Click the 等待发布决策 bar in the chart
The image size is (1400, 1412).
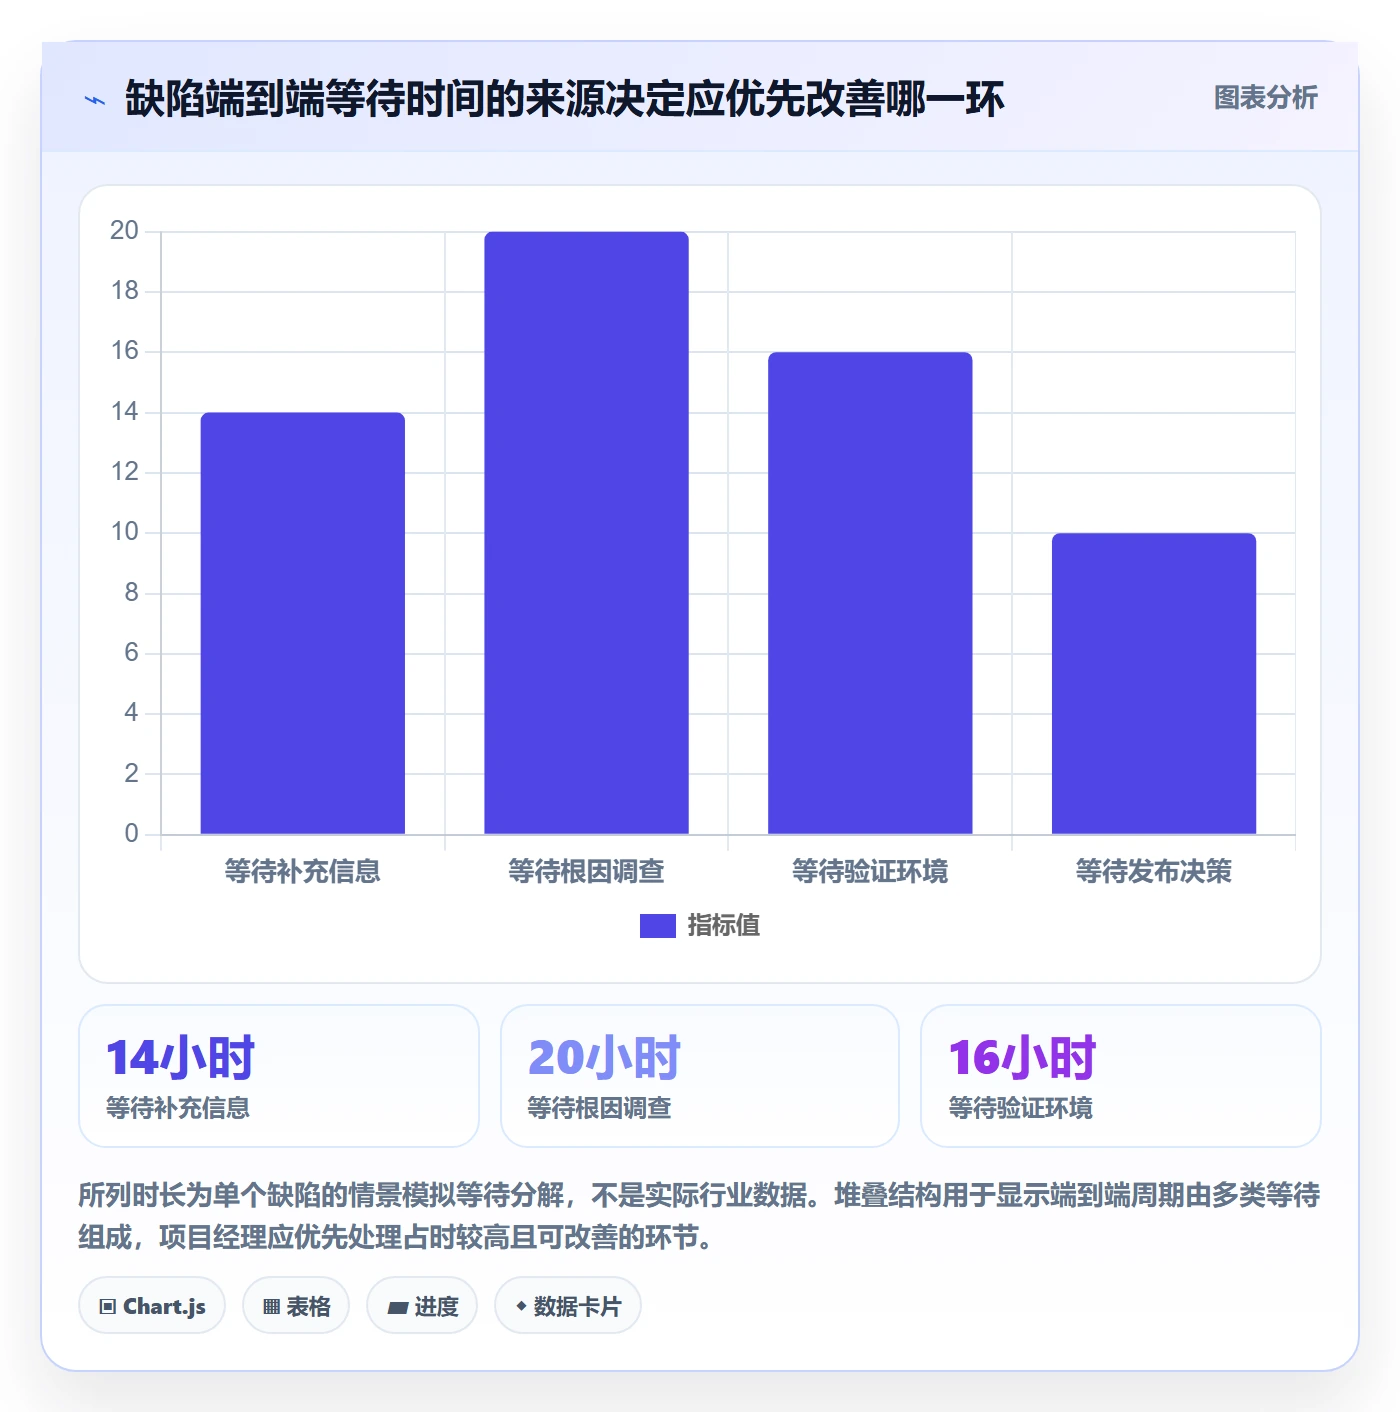tap(1154, 683)
